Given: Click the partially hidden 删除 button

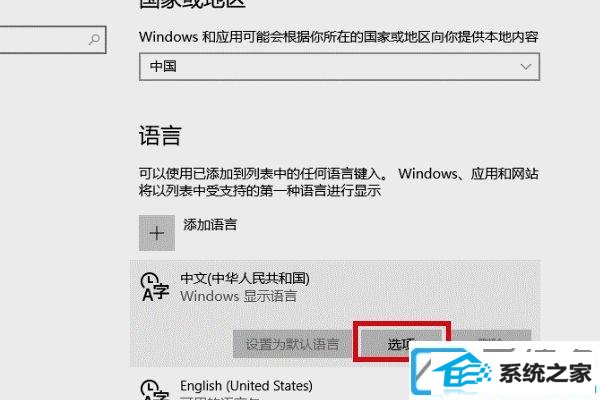Looking at the screenshot, I should (x=492, y=338).
